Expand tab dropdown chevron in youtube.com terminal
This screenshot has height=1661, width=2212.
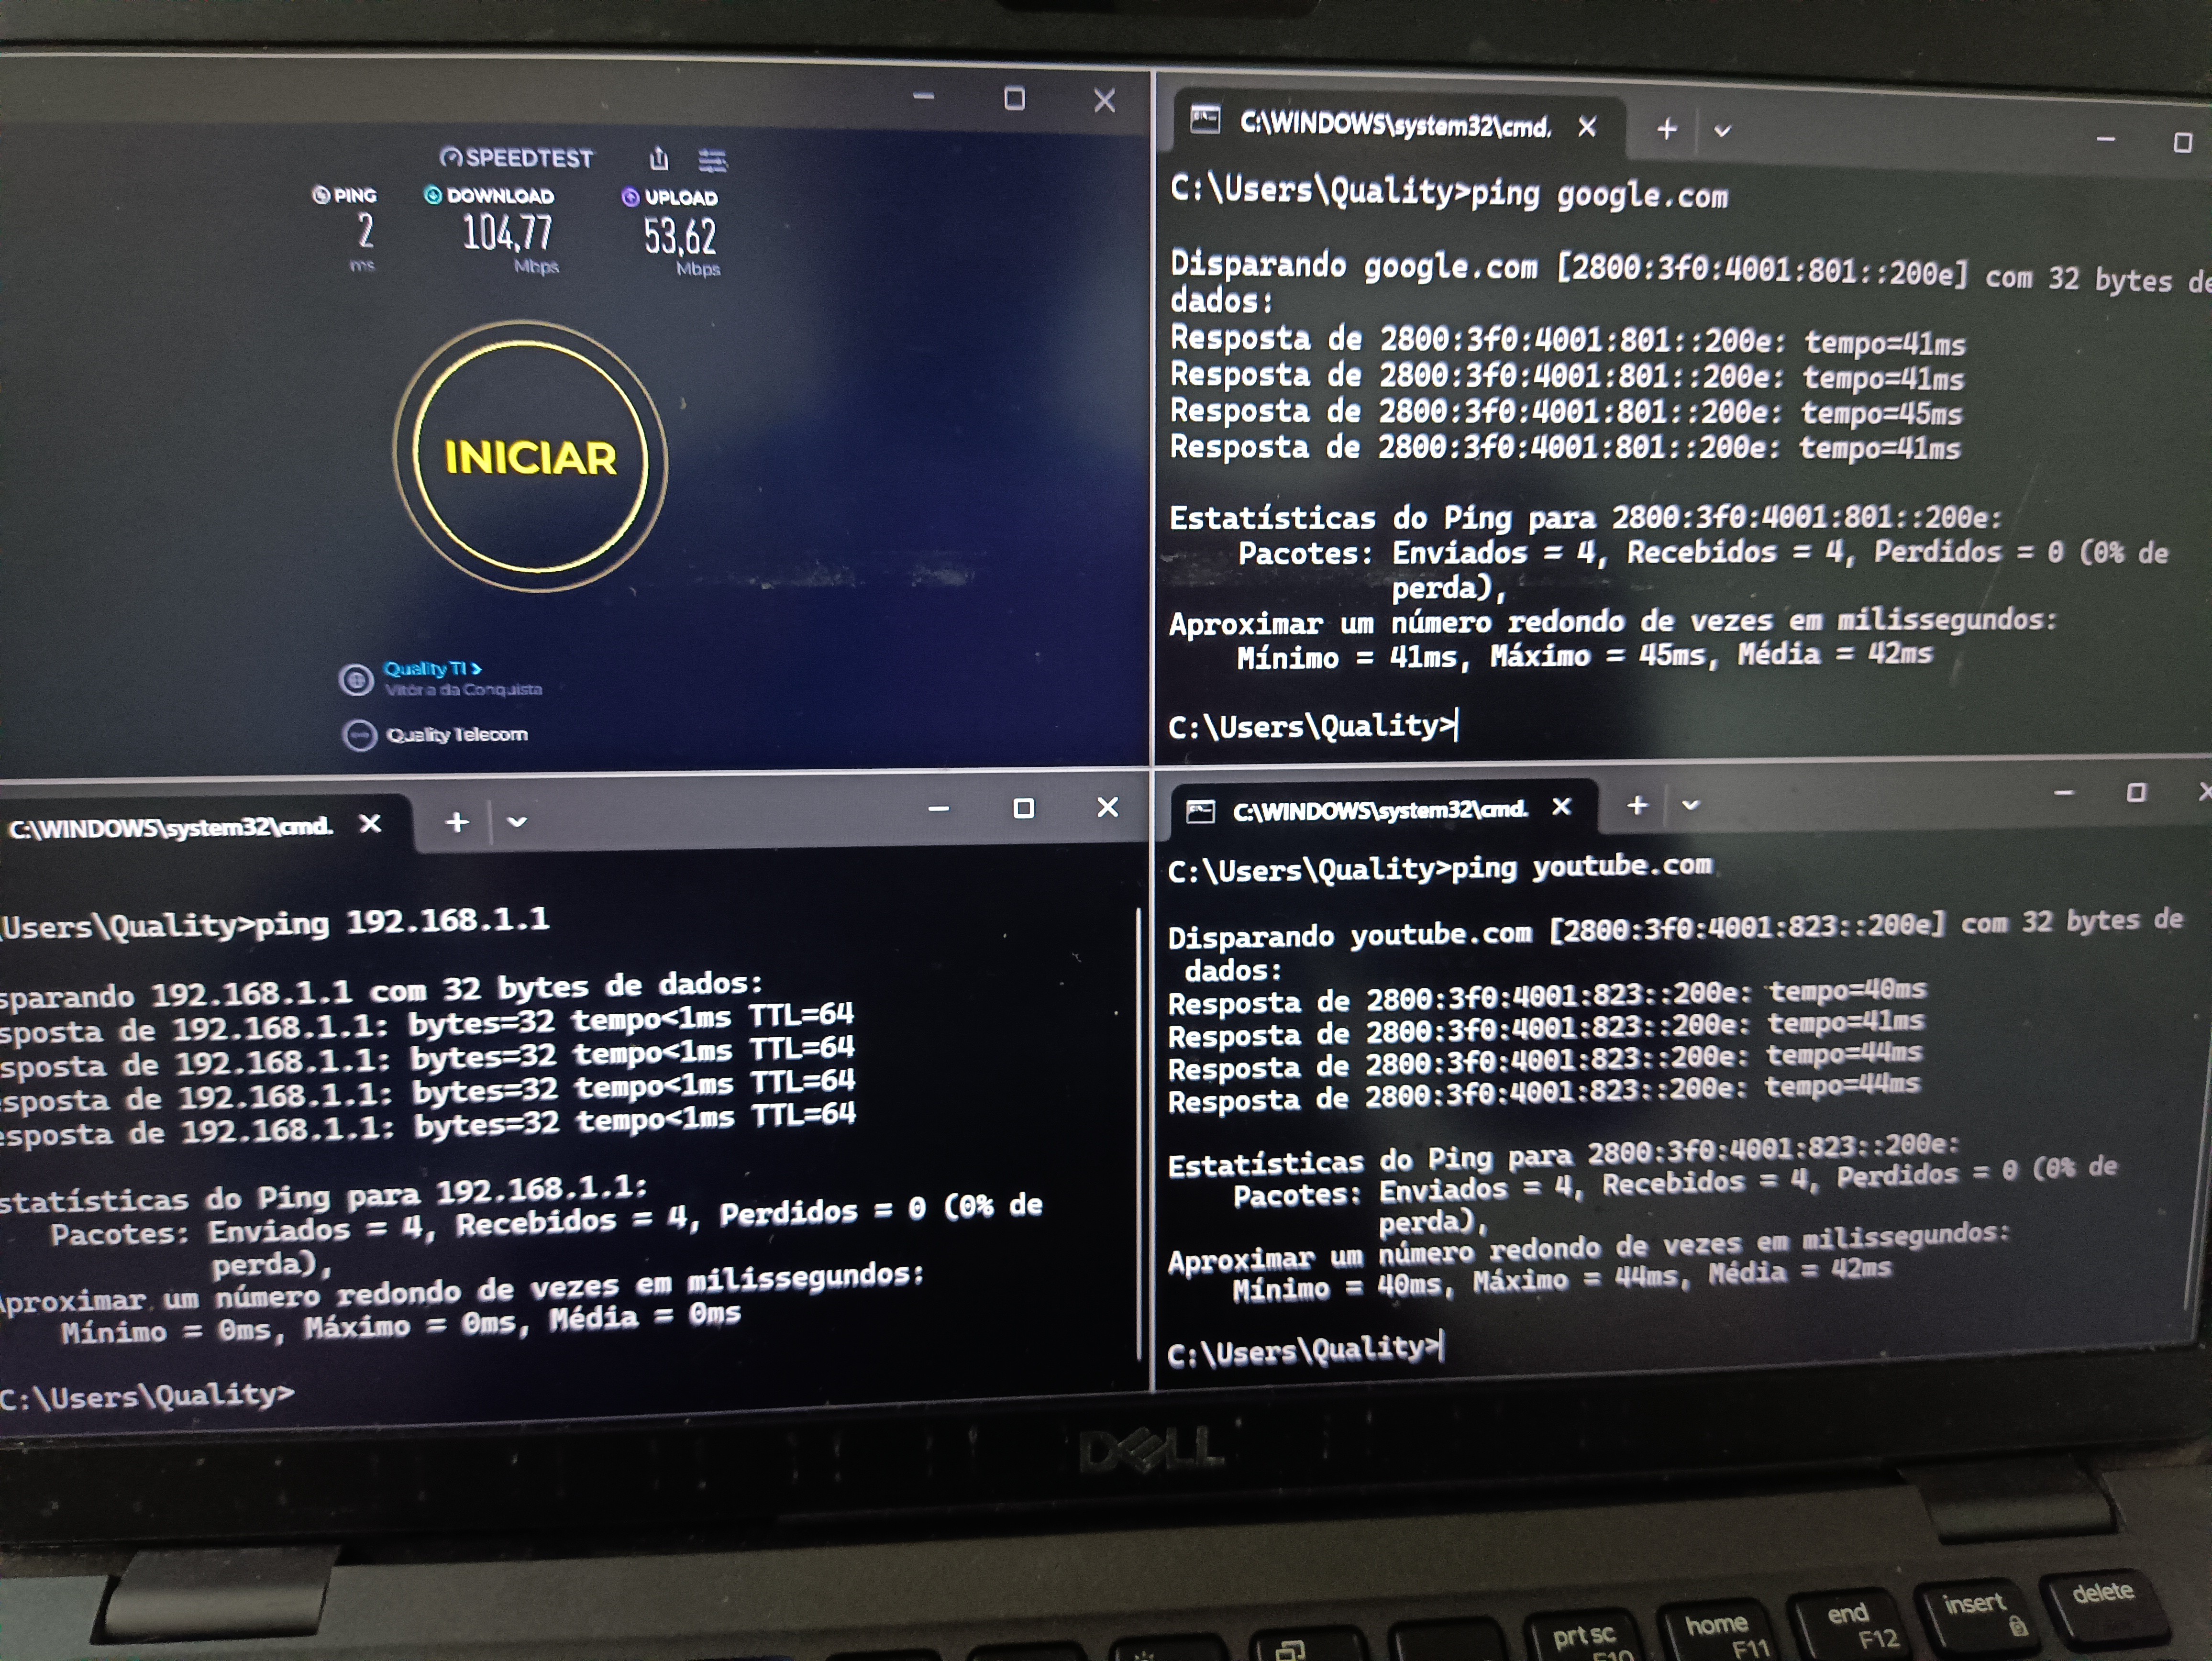(x=1690, y=806)
